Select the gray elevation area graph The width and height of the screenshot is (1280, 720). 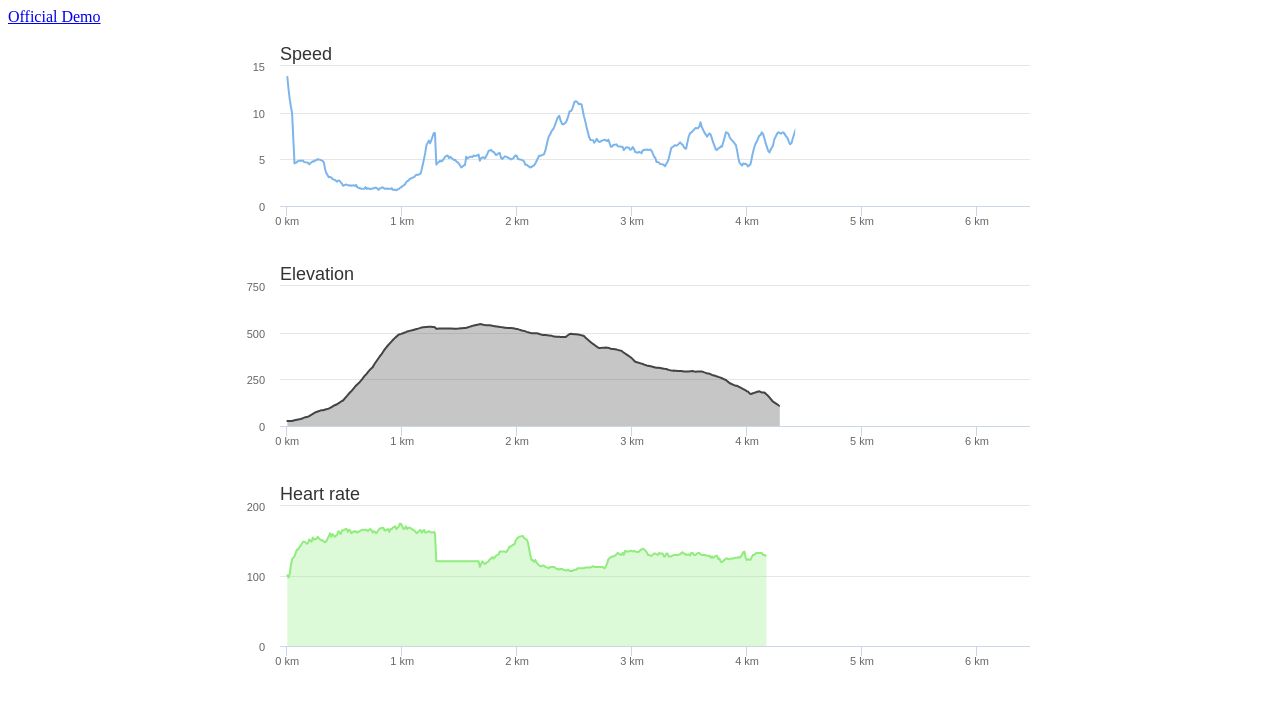click(500, 390)
